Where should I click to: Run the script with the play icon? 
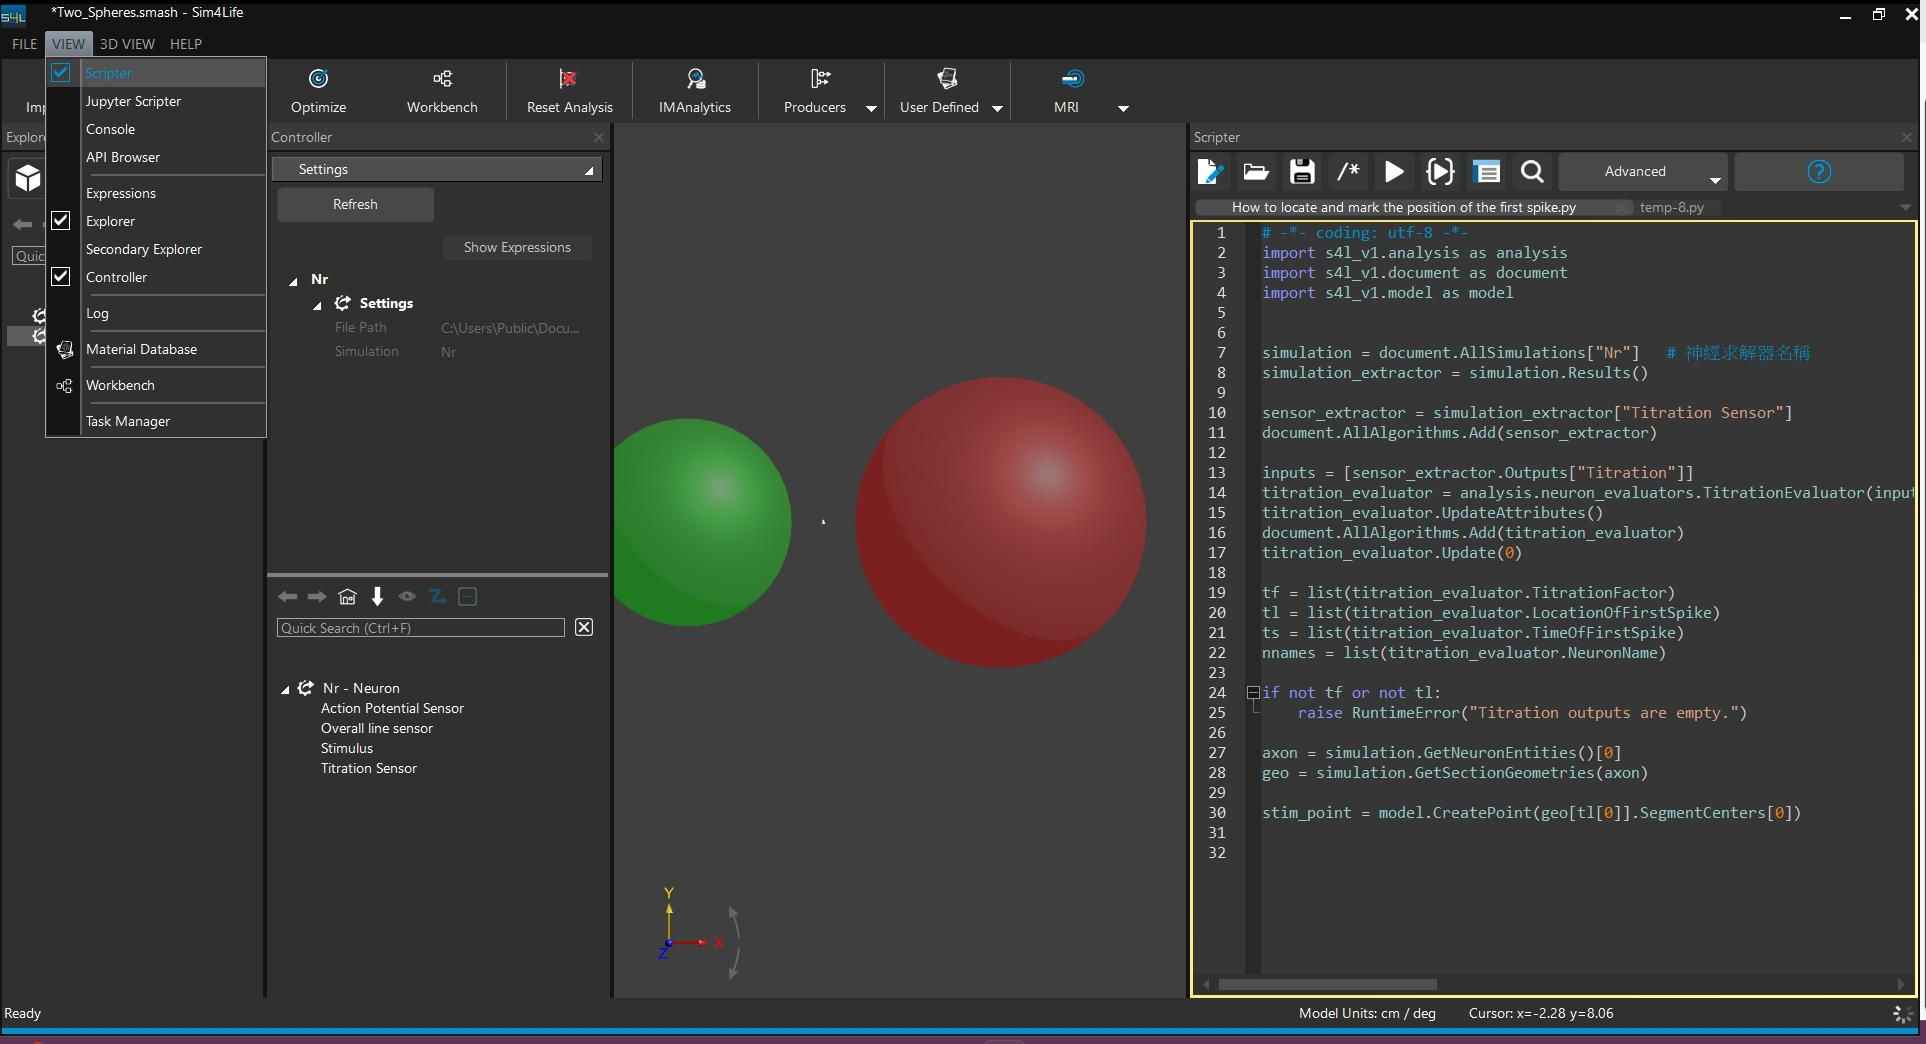pos(1393,172)
